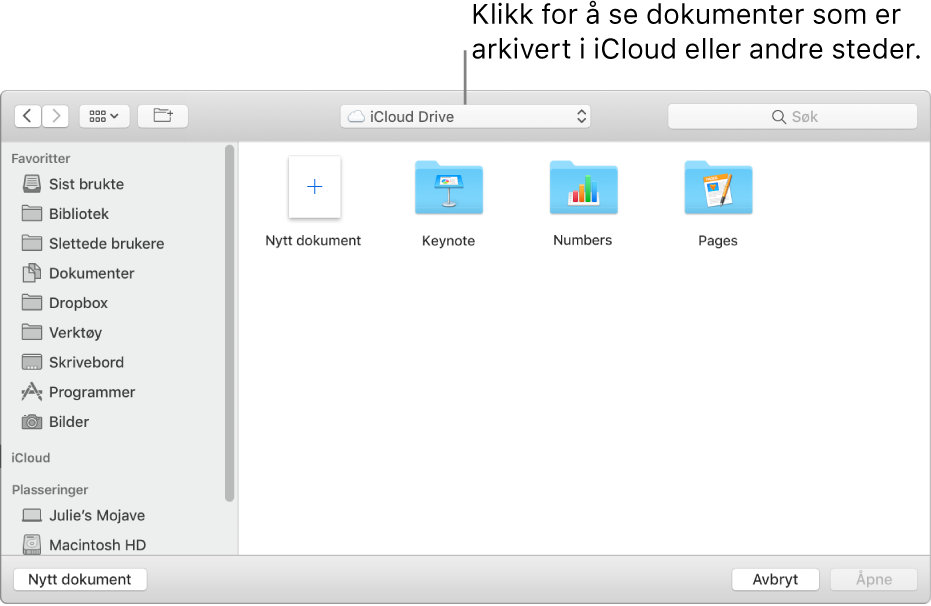Click the Julie's Mojave computer icon
This screenshot has height=606, width=931.
(32, 515)
